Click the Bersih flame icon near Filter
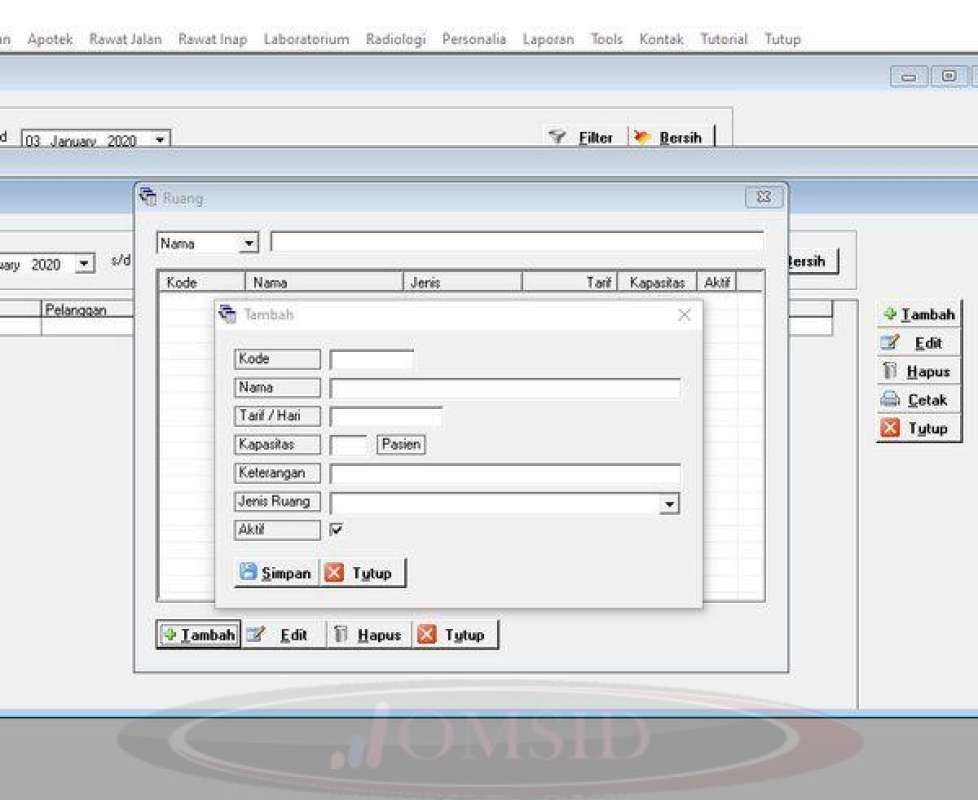The width and height of the screenshot is (978, 800). [x=640, y=137]
